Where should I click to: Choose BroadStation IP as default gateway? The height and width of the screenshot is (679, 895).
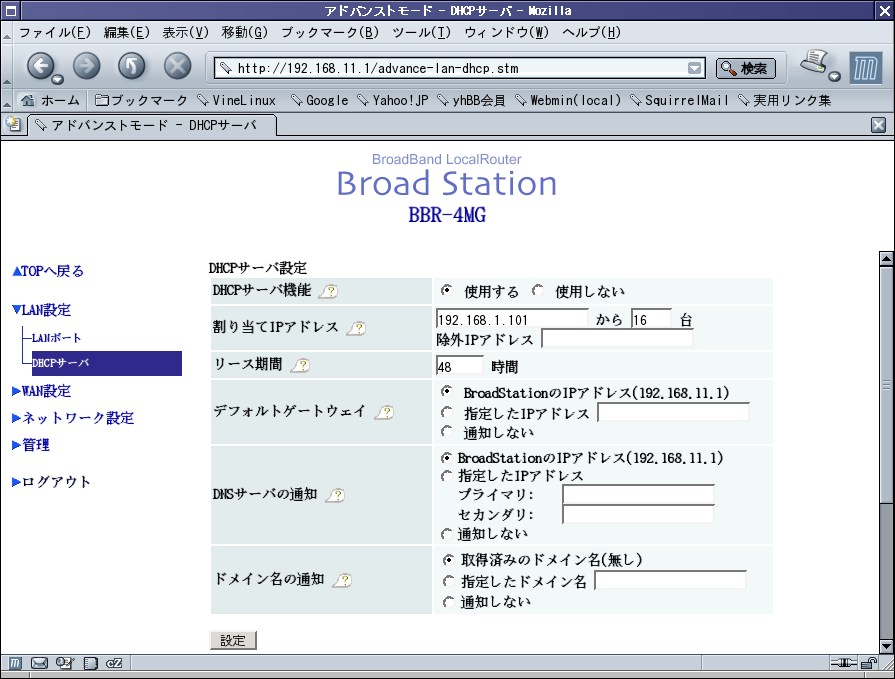[447, 391]
